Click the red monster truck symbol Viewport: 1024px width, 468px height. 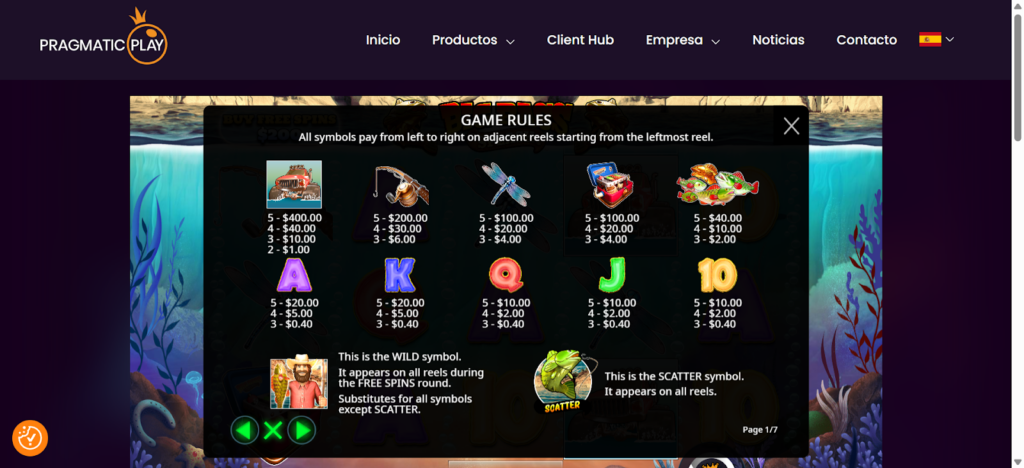click(x=294, y=184)
